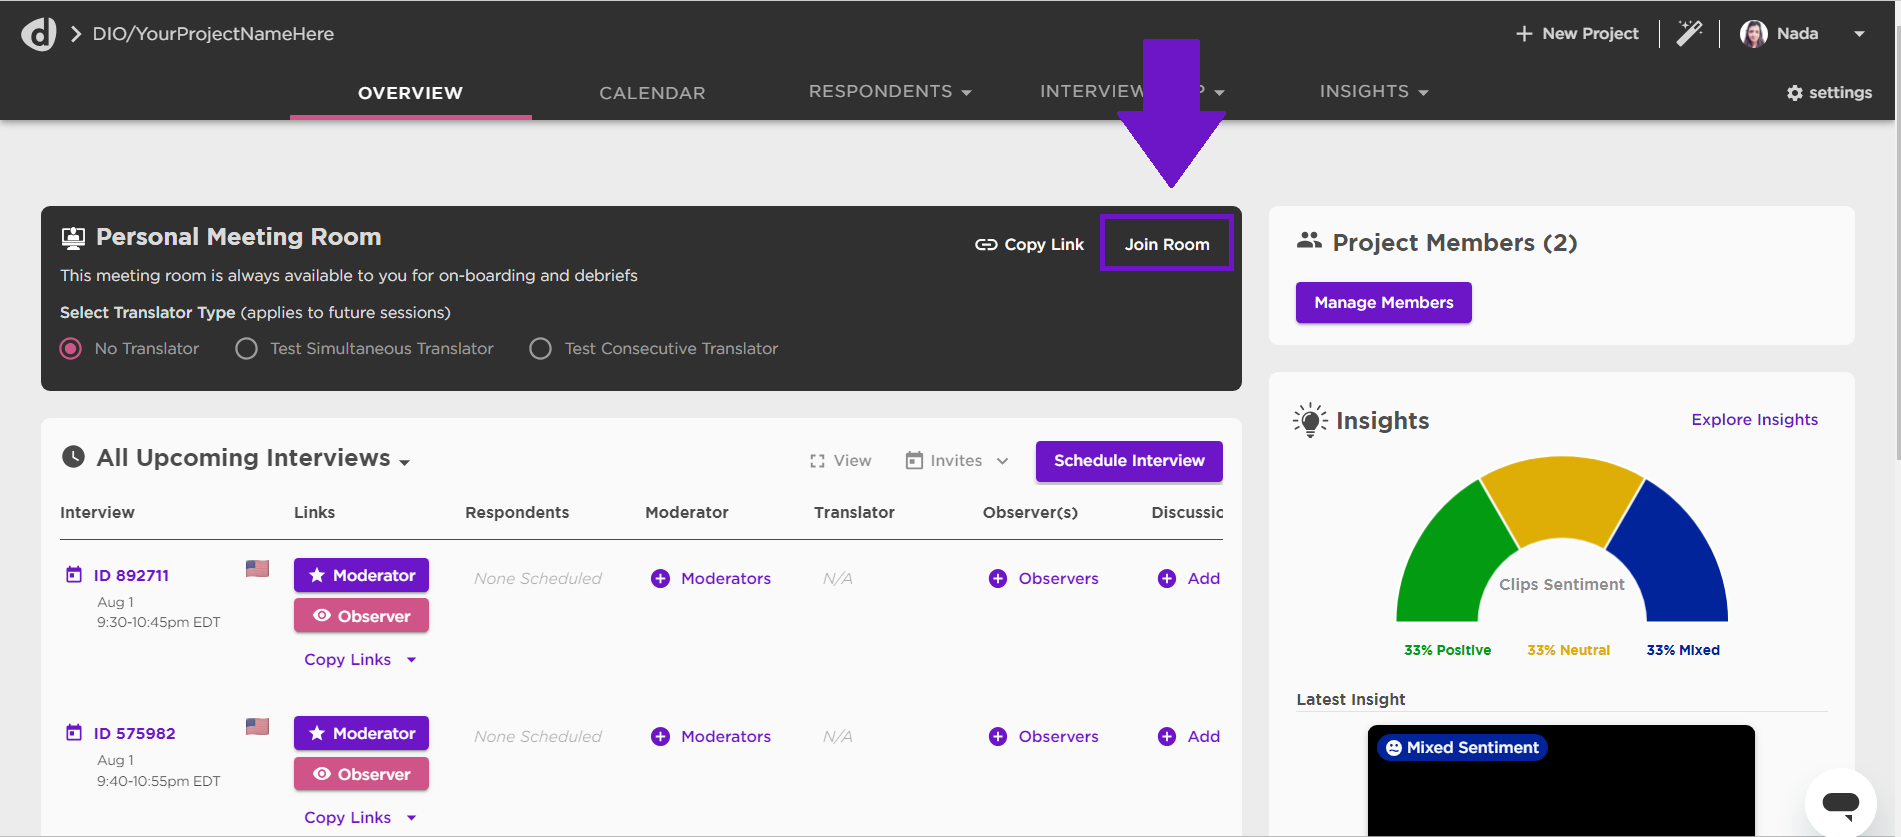
Task: Click the latest insight video thumbnail
Action: click(1561, 781)
